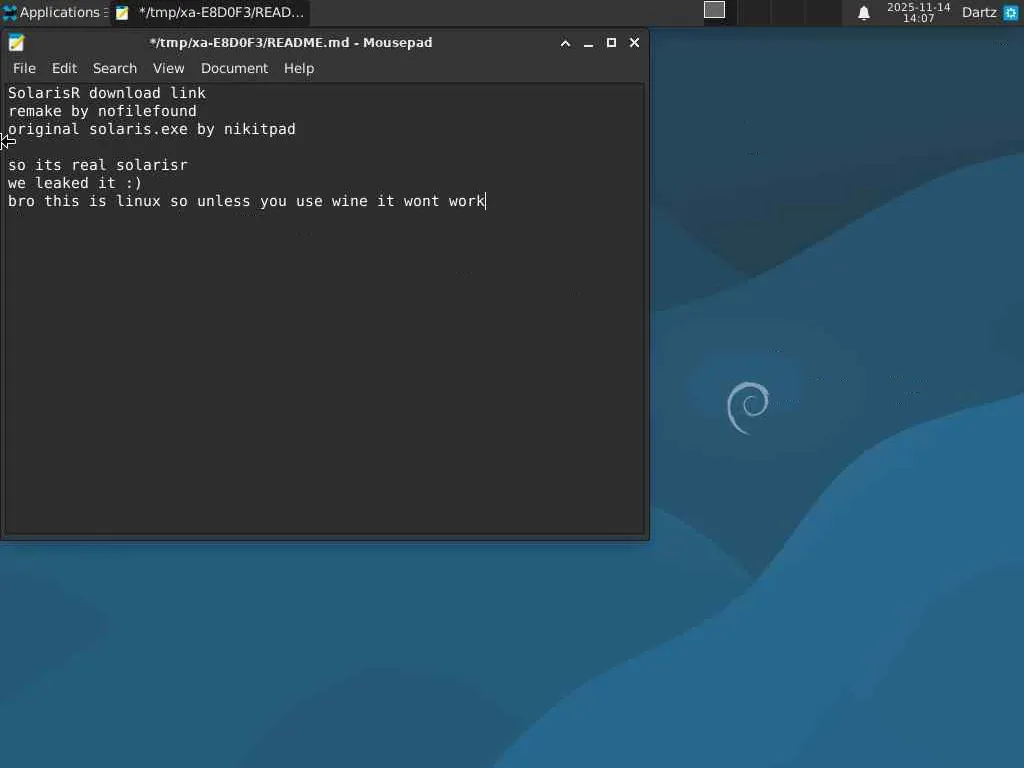This screenshot has width=1024, height=768.
Task: Click the text 'original solaris.exe by nikitpad'
Action: [152, 129]
